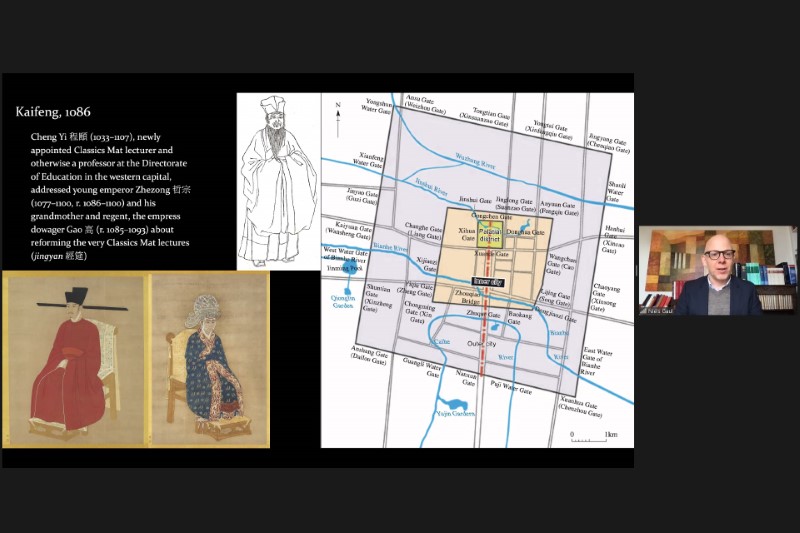Select the blue-robed empress dowager portrait
This screenshot has height=533, width=800.
[209, 358]
